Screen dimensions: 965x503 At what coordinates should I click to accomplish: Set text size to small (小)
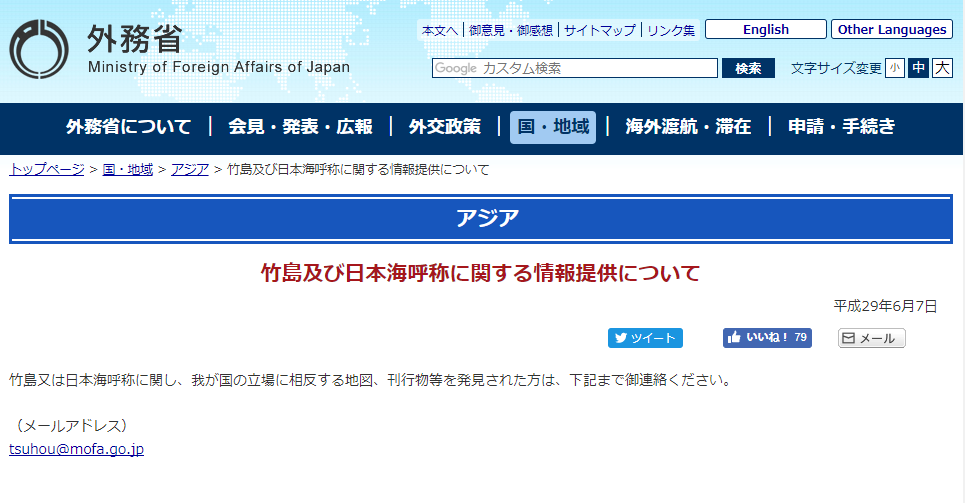(894, 68)
